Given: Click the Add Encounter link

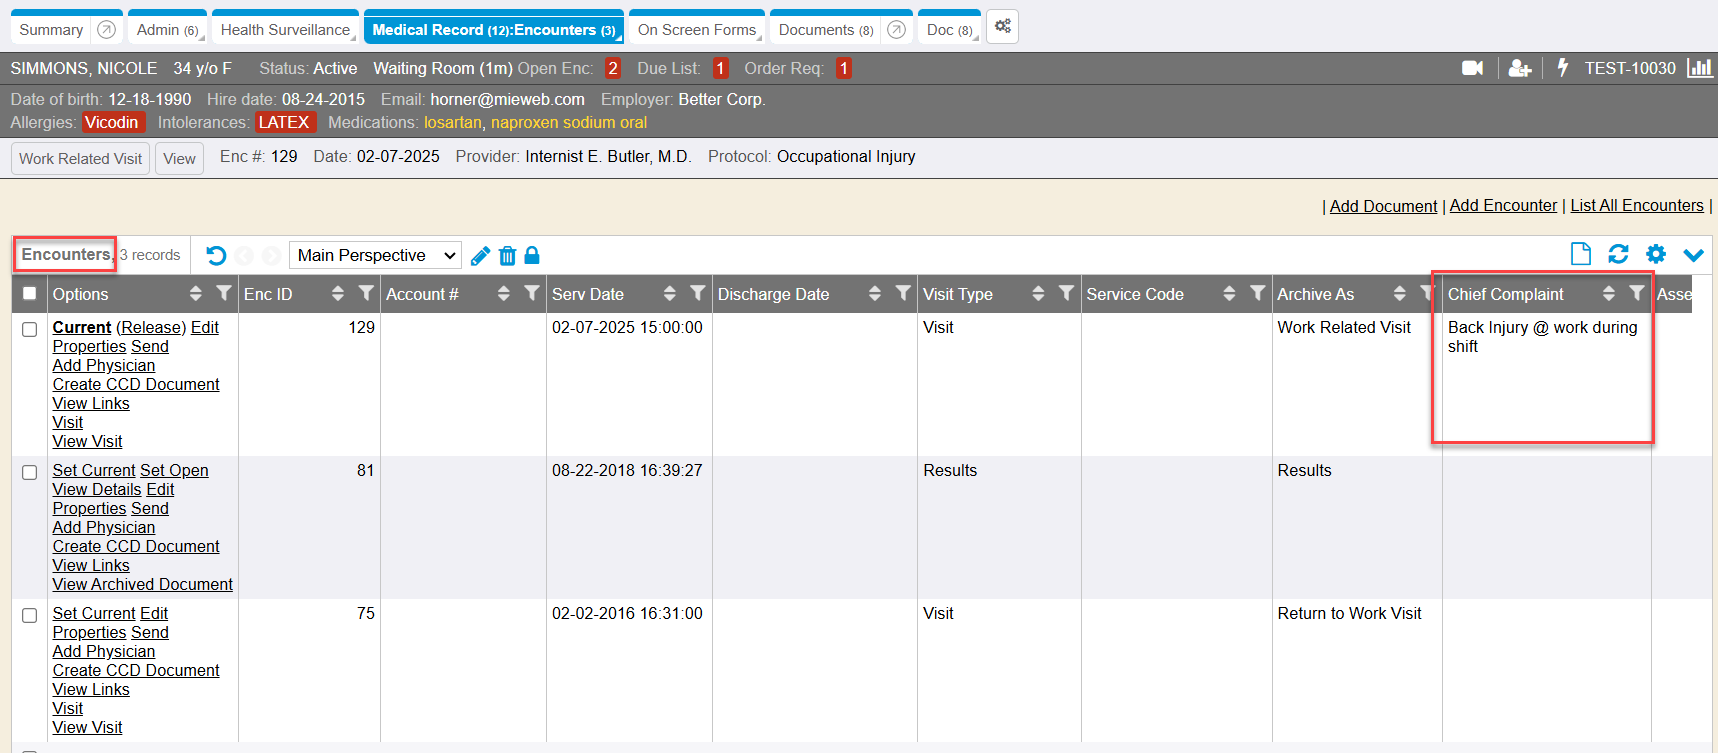Looking at the screenshot, I should click(1503, 206).
